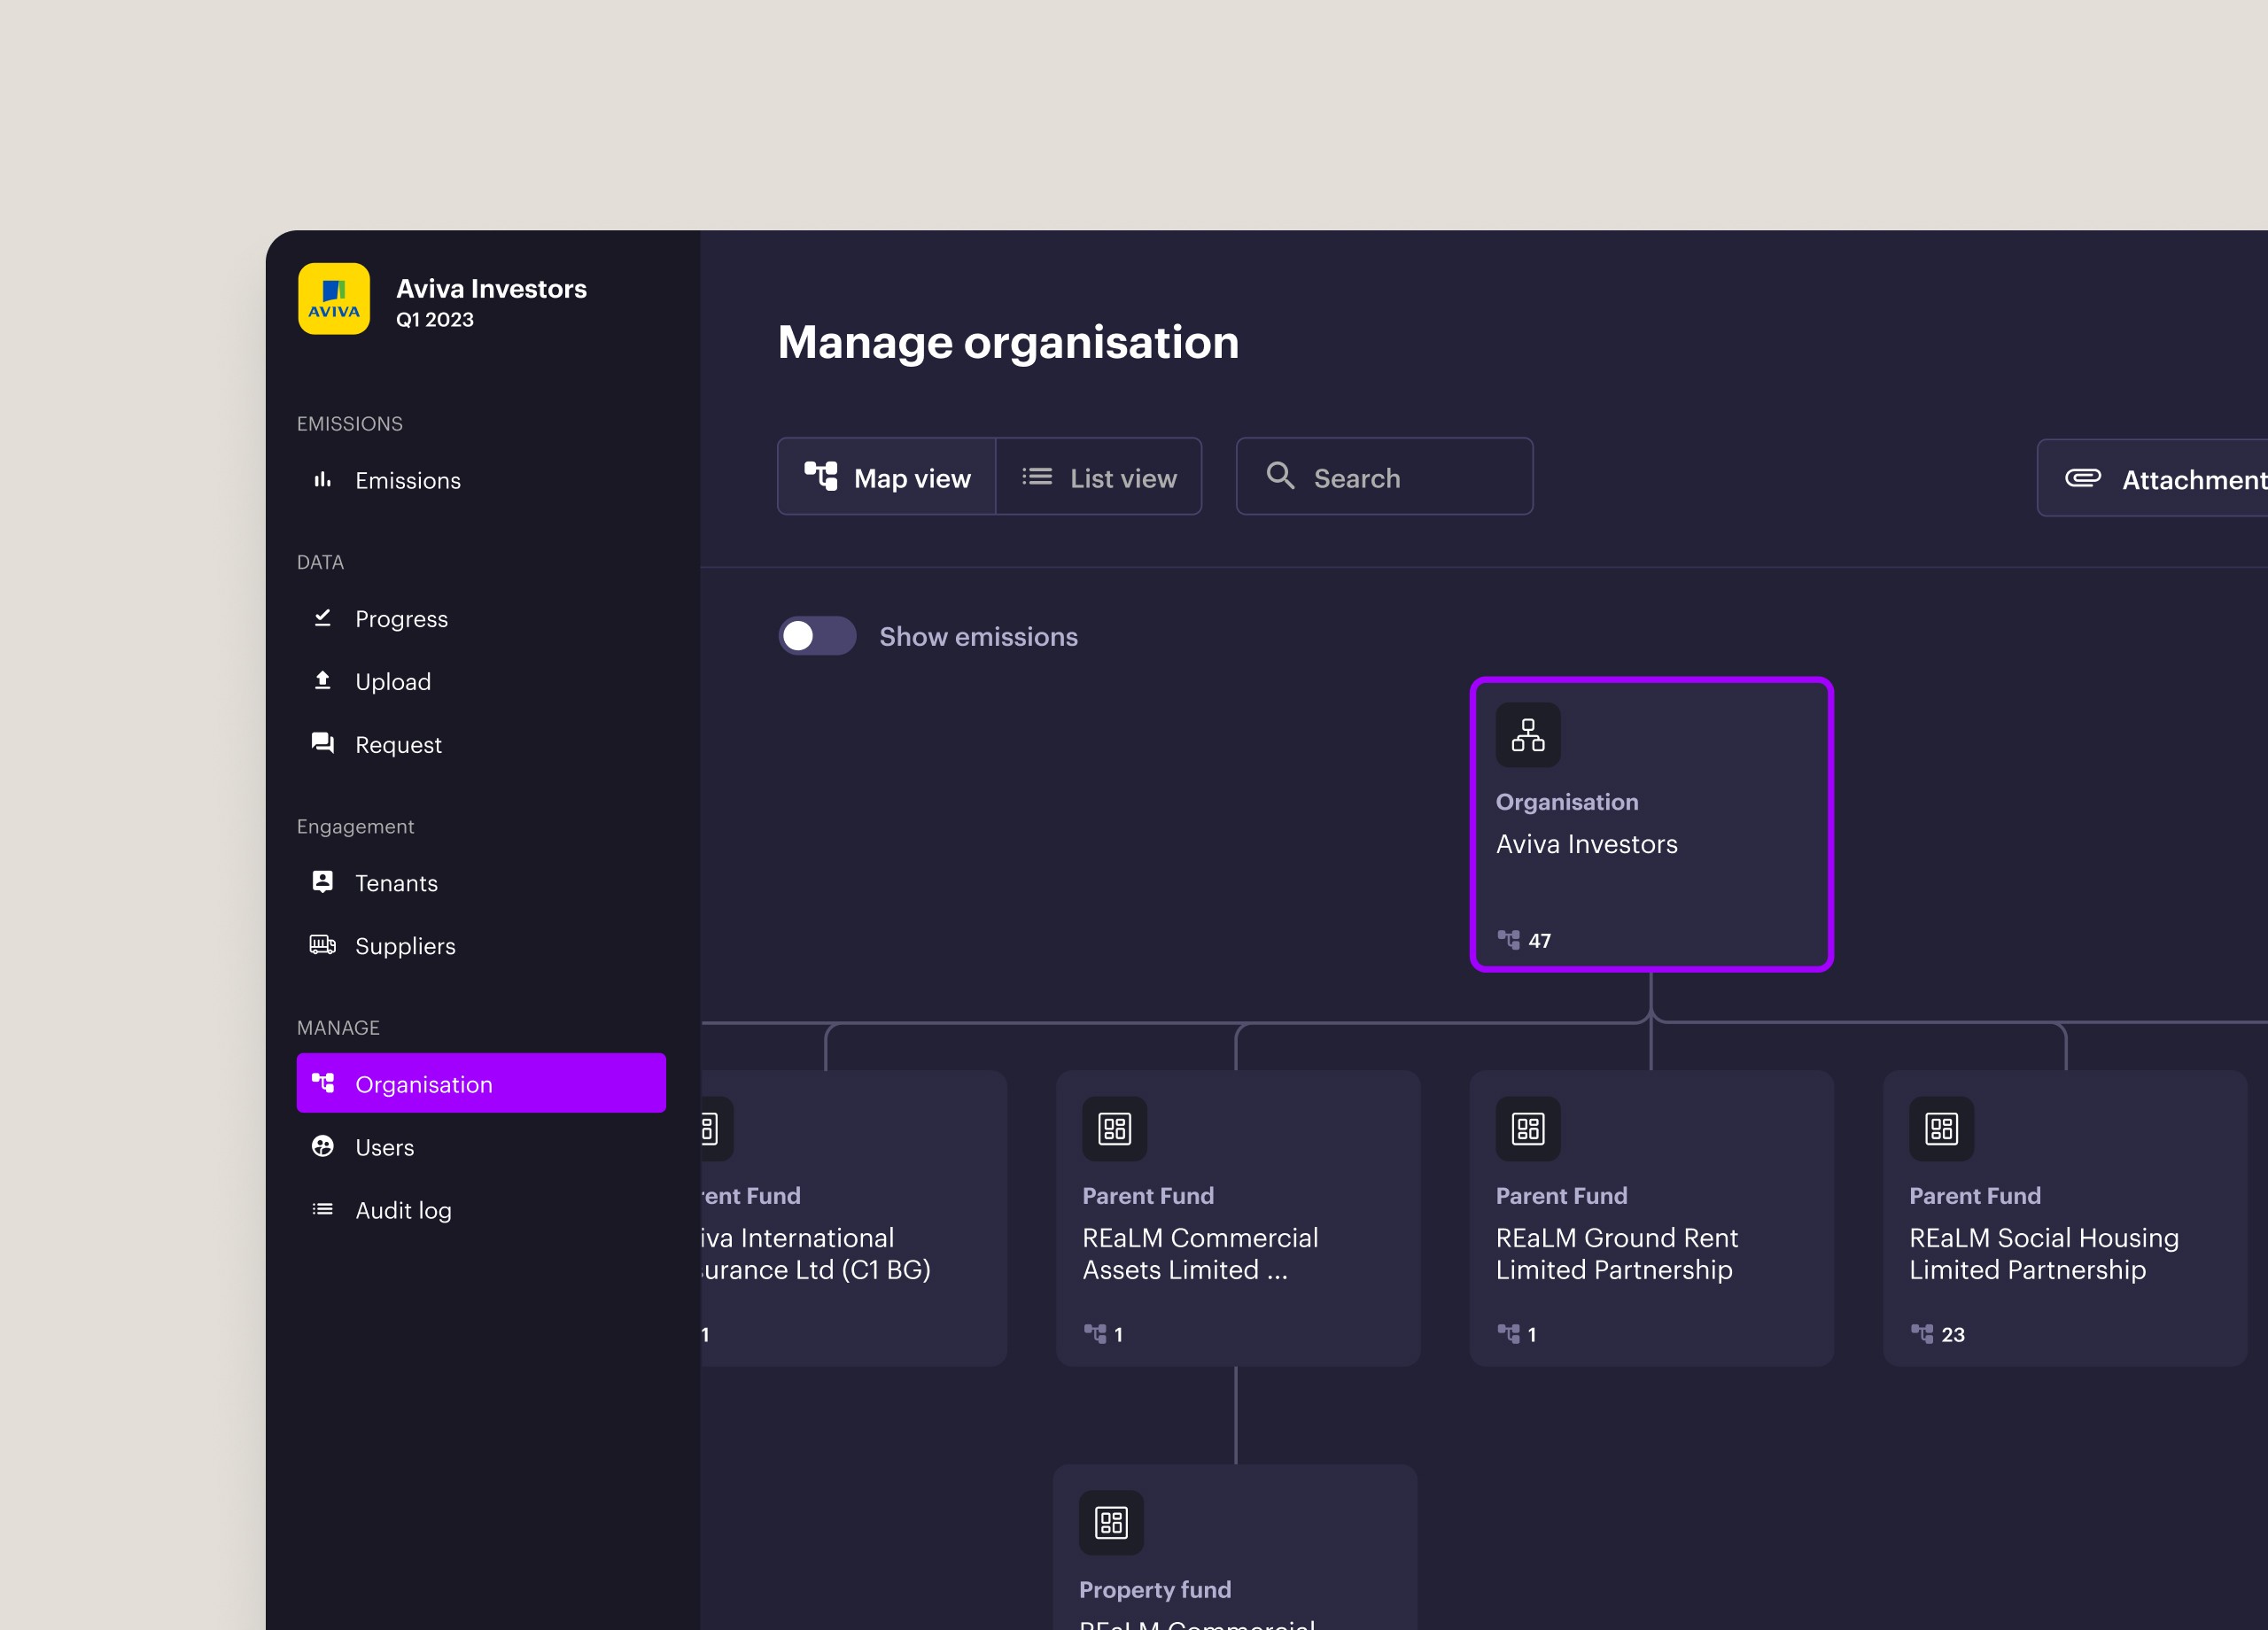Viewport: 2268px width, 1630px height.
Task: Open Emissions from the sidebar
Action: (407, 481)
